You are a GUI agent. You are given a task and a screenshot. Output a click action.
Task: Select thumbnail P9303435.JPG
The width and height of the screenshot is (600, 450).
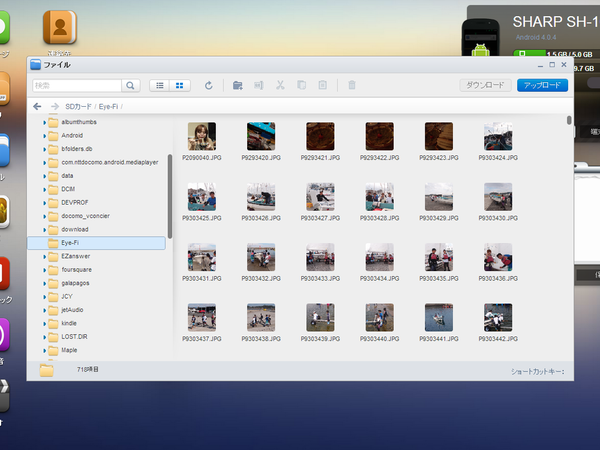[x=439, y=257]
